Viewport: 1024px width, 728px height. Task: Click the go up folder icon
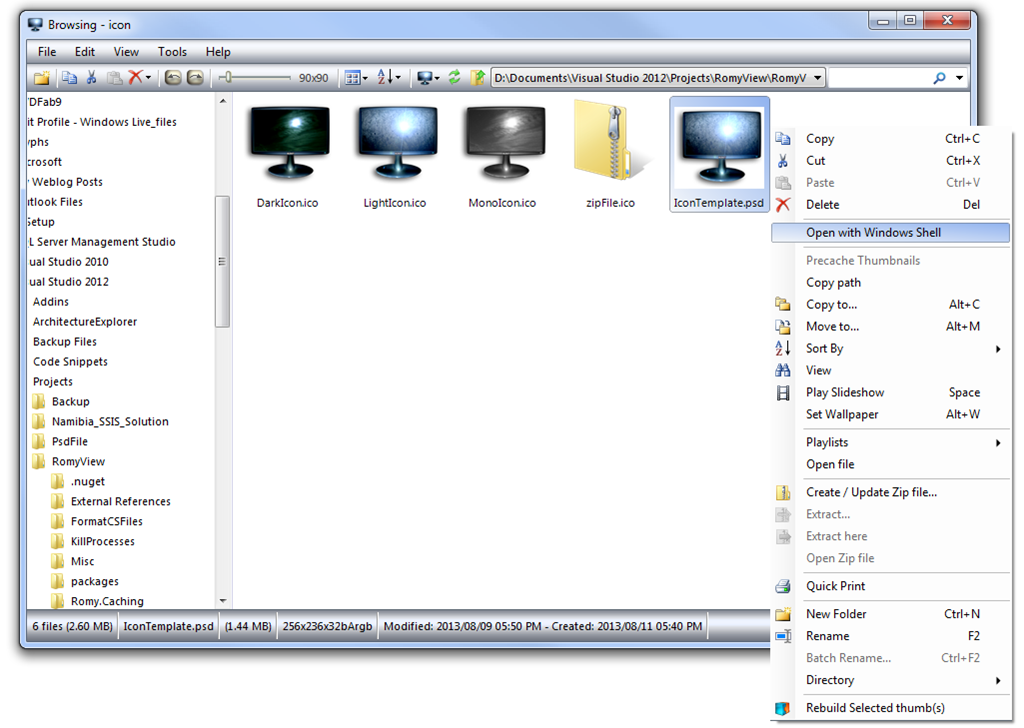(x=477, y=78)
